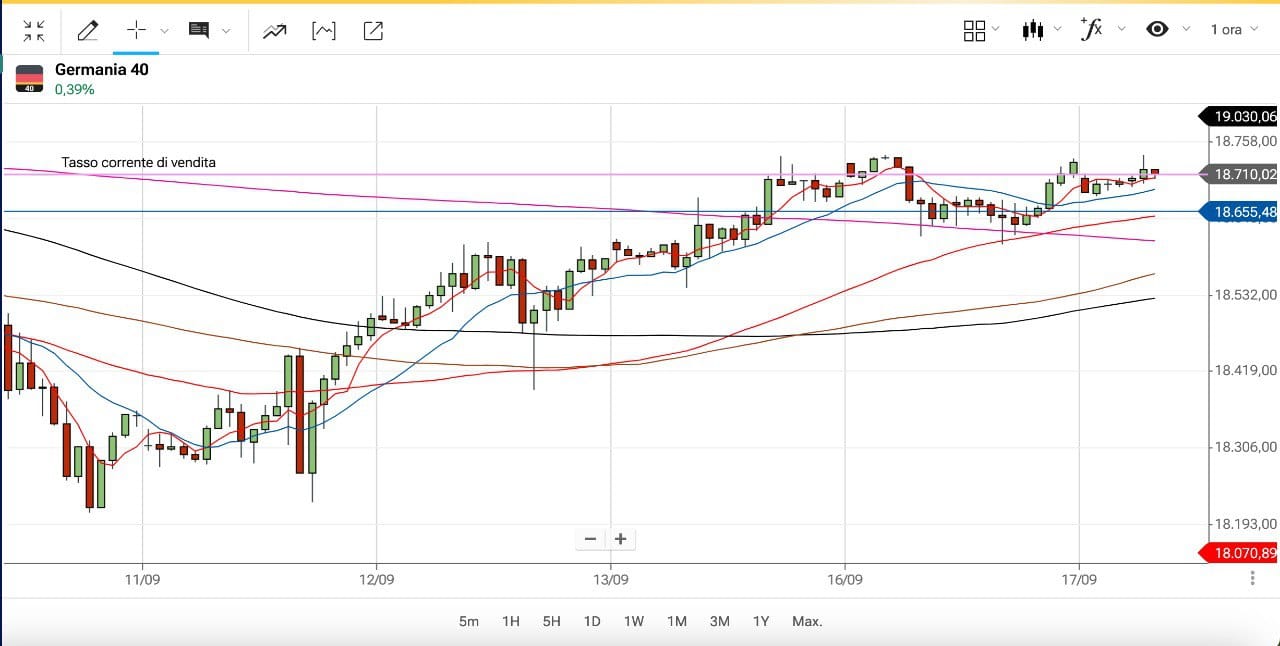Select the 'Max.' time range
Viewport: 1280px width, 646px height.
[807, 621]
